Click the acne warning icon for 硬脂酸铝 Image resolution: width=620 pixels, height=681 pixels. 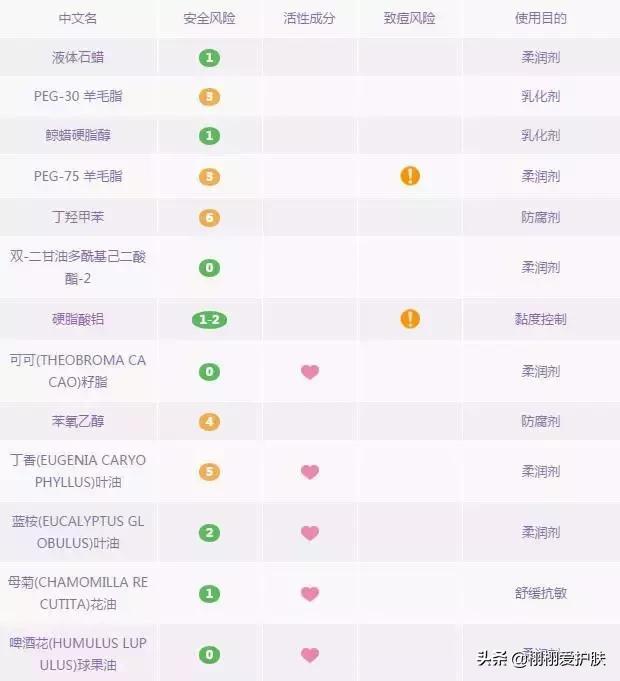(x=410, y=319)
